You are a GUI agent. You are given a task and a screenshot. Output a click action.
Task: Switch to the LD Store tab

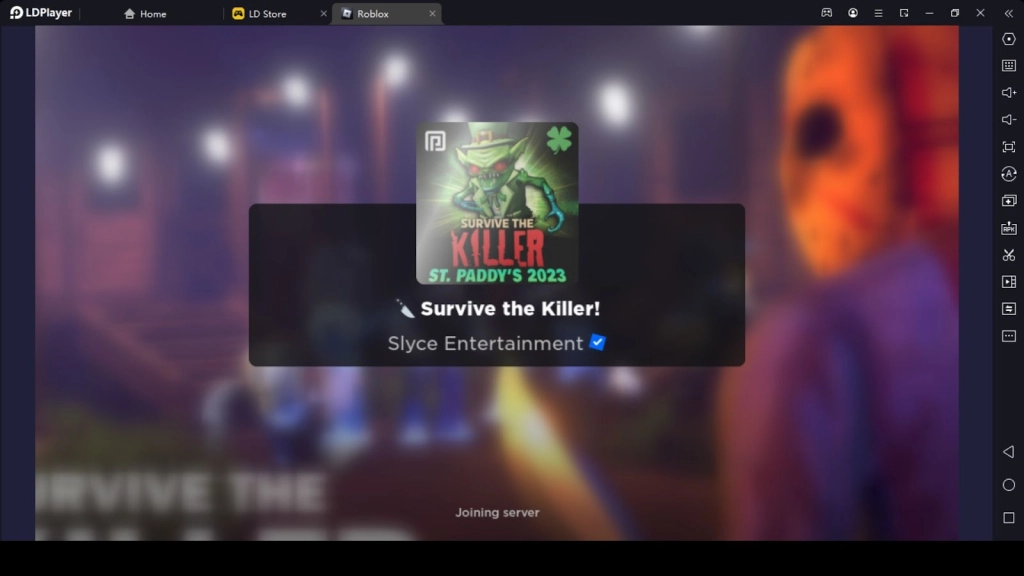click(x=259, y=14)
